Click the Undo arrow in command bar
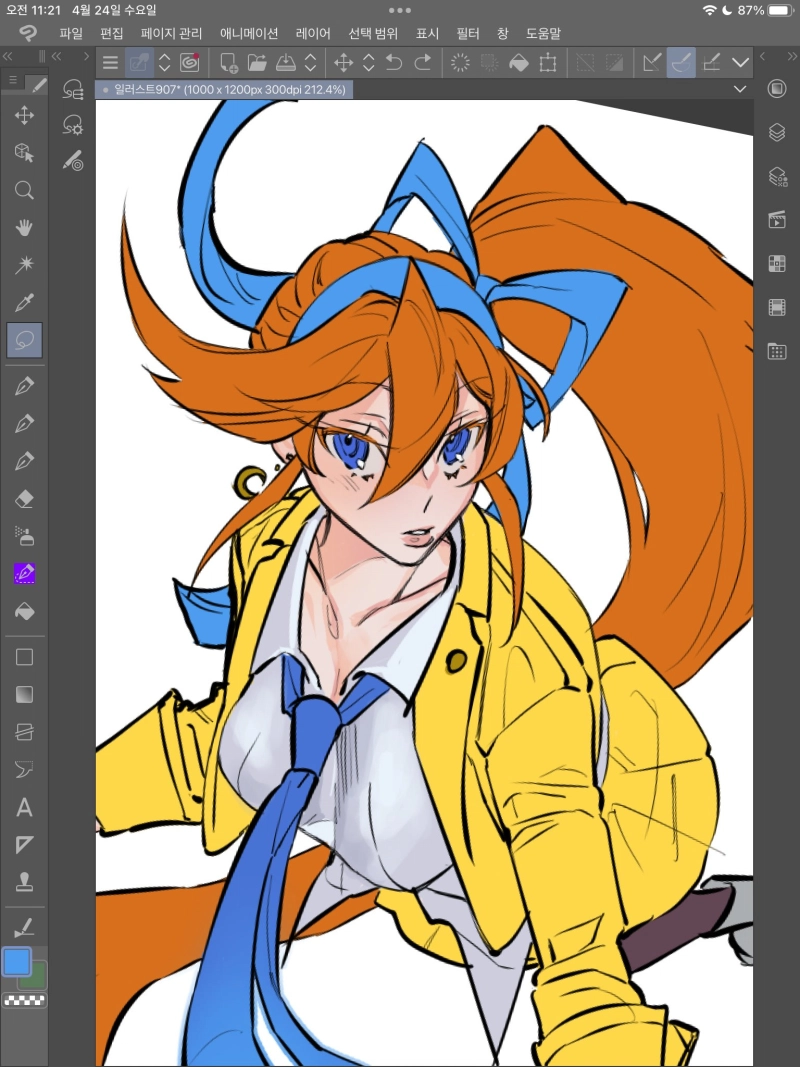The width and height of the screenshot is (800, 1067). tap(394, 63)
